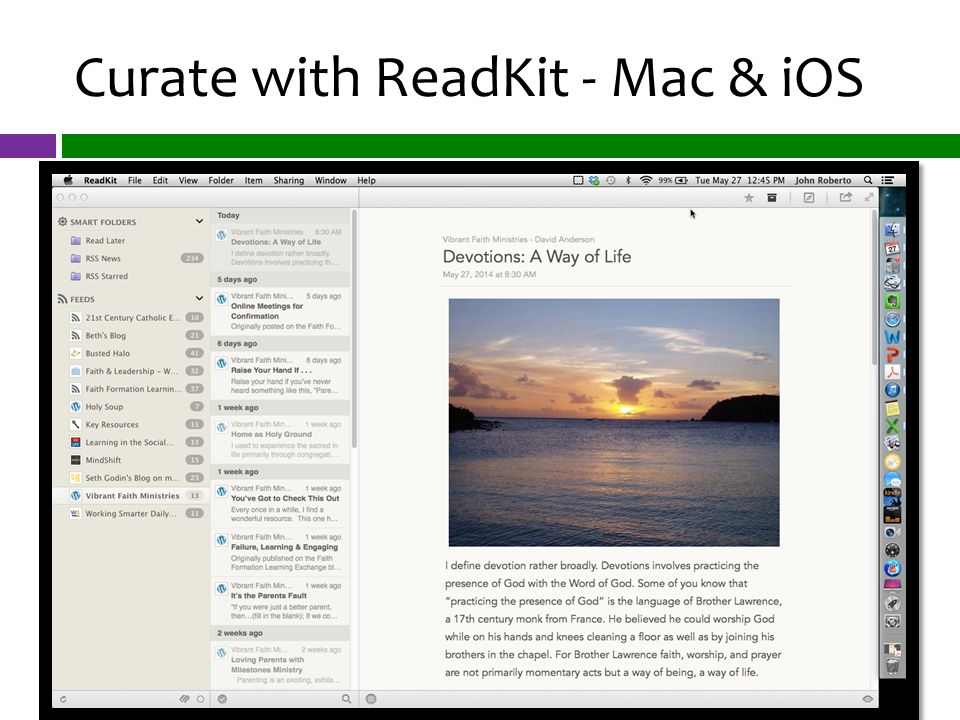The width and height of the screenshot is (960, 720).
Task: Open Time Machine menu bar icon
Action: tap(610, 180)
